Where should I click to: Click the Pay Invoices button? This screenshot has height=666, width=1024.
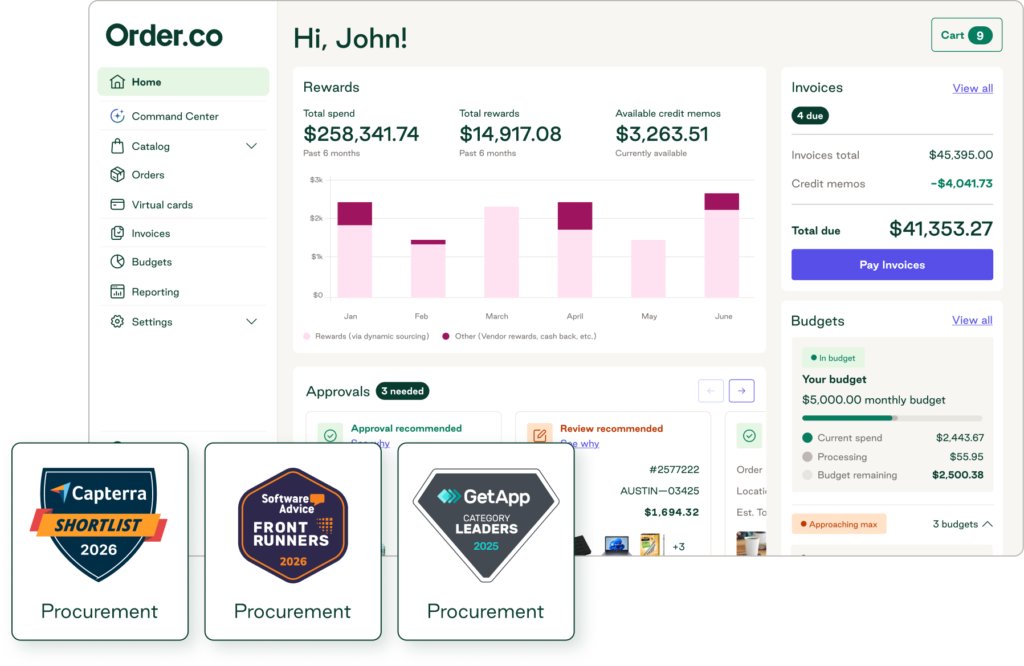tap(892, 264)
